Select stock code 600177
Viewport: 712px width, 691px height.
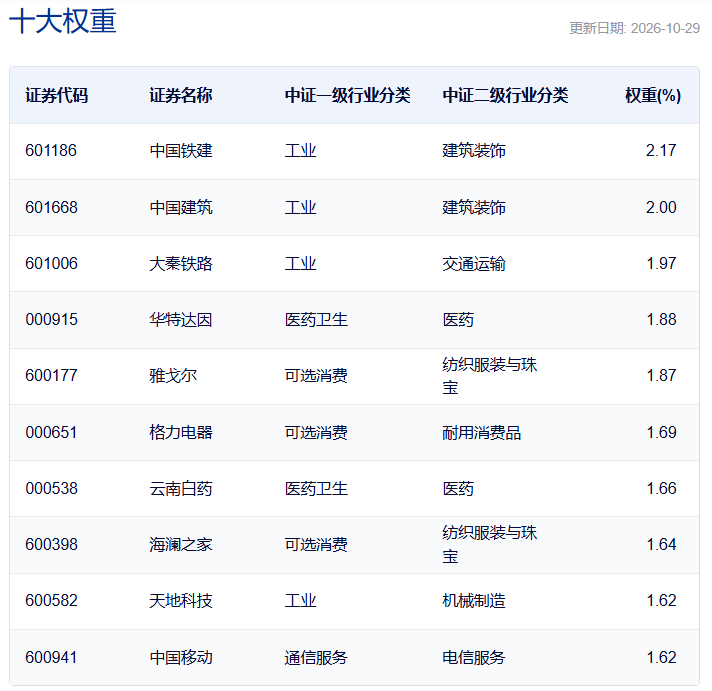pyautogui.click(x=51, y=375)
